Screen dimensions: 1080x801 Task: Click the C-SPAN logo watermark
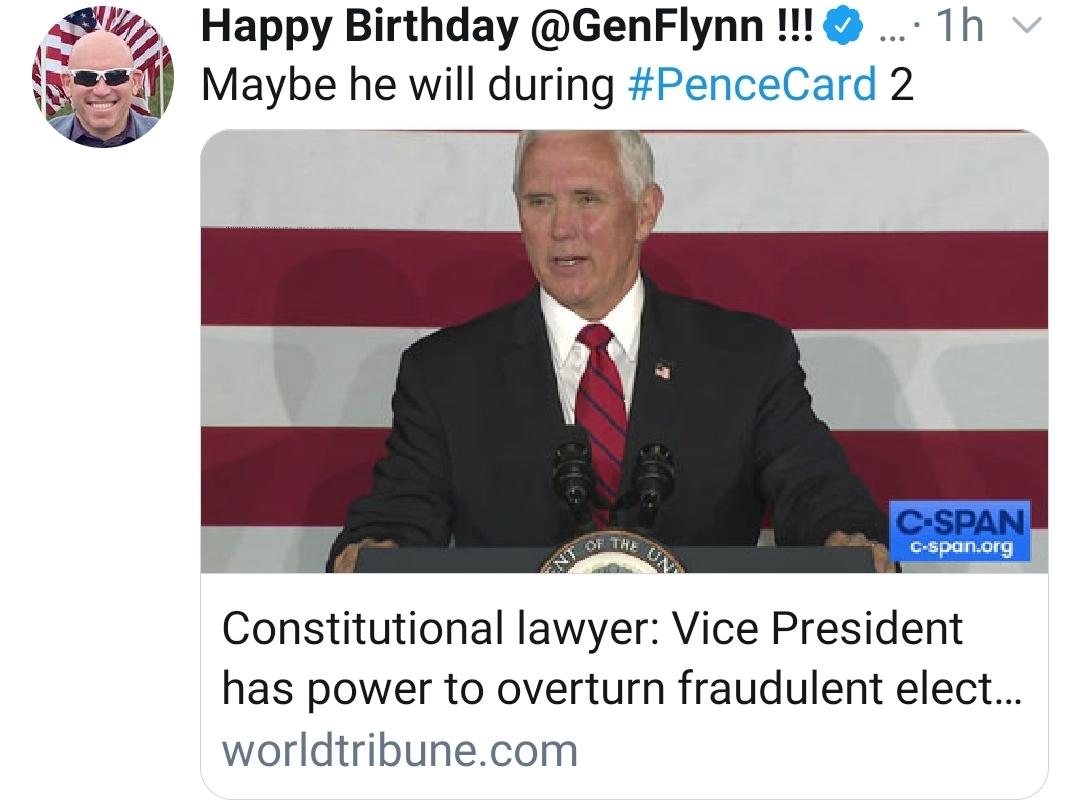[x=959, y=521]
